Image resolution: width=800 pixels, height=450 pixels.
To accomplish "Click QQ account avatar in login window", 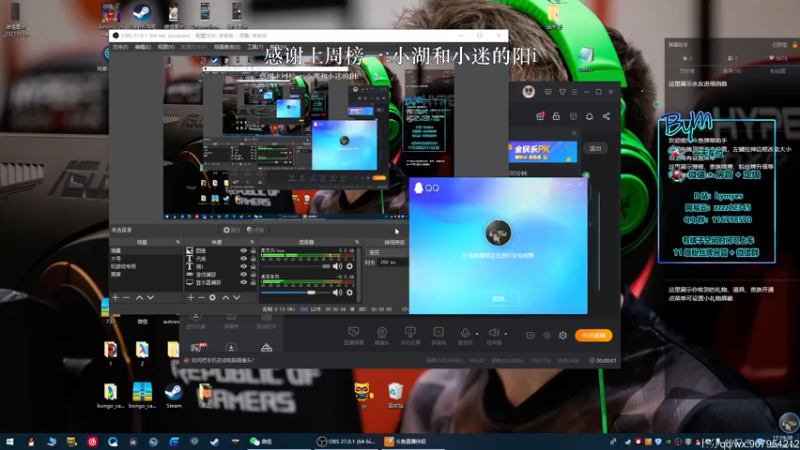I will pyautogui.click(x=498, y=233).
